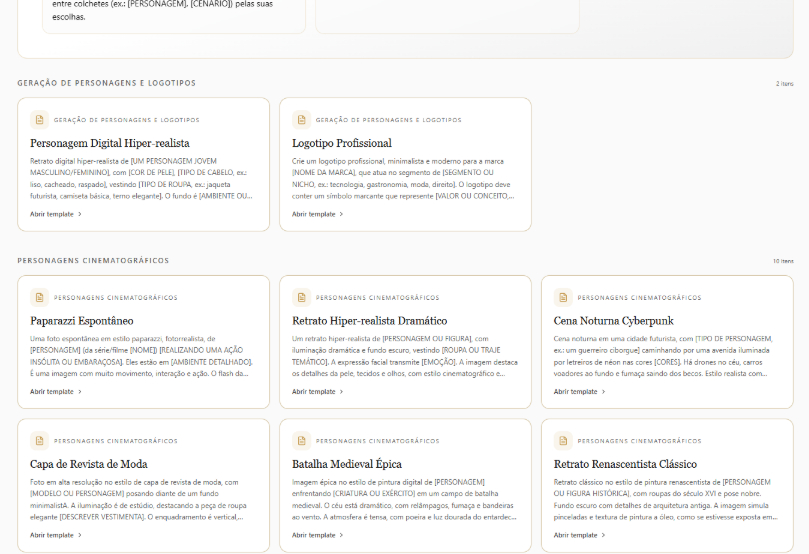Viewport: 809px width, 554px height.
Task: Click the description of Personagem Digital Hiper-realista
Action: [141, 178]
